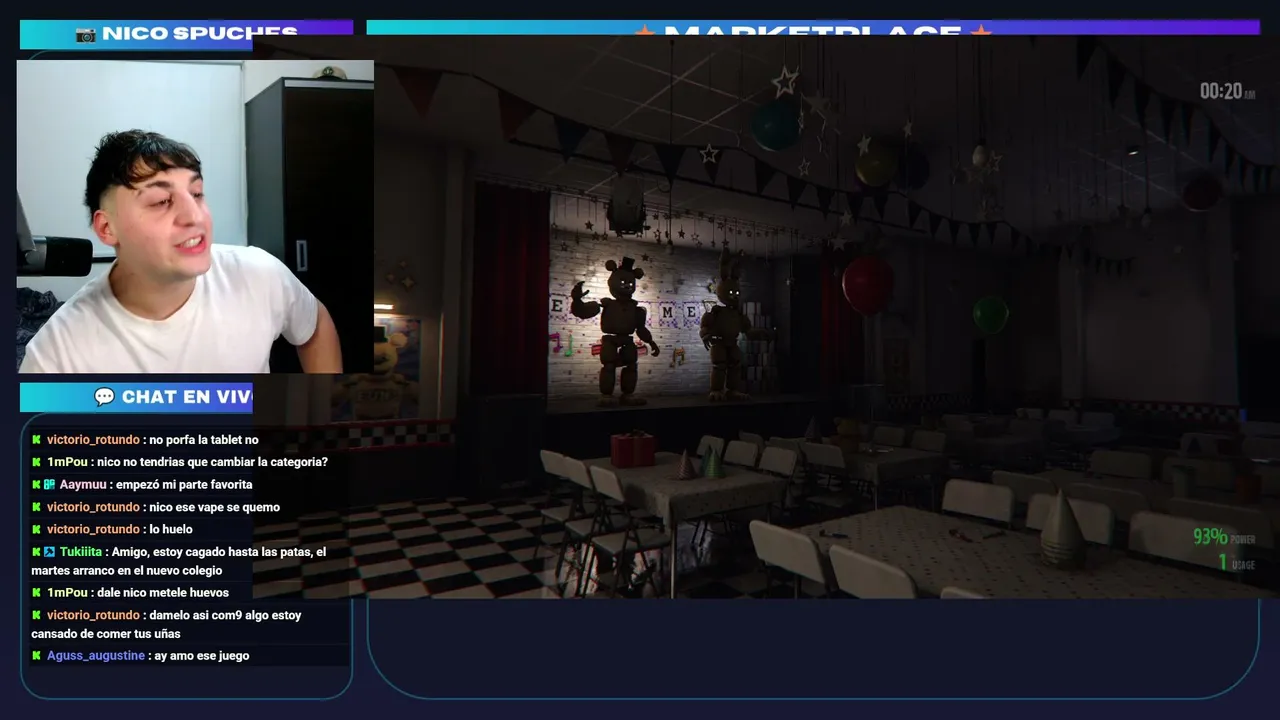The image size is (1280, 720).
Task: Select the message mentioning 'comer tus uñas'
Action: tap(166, 624)
